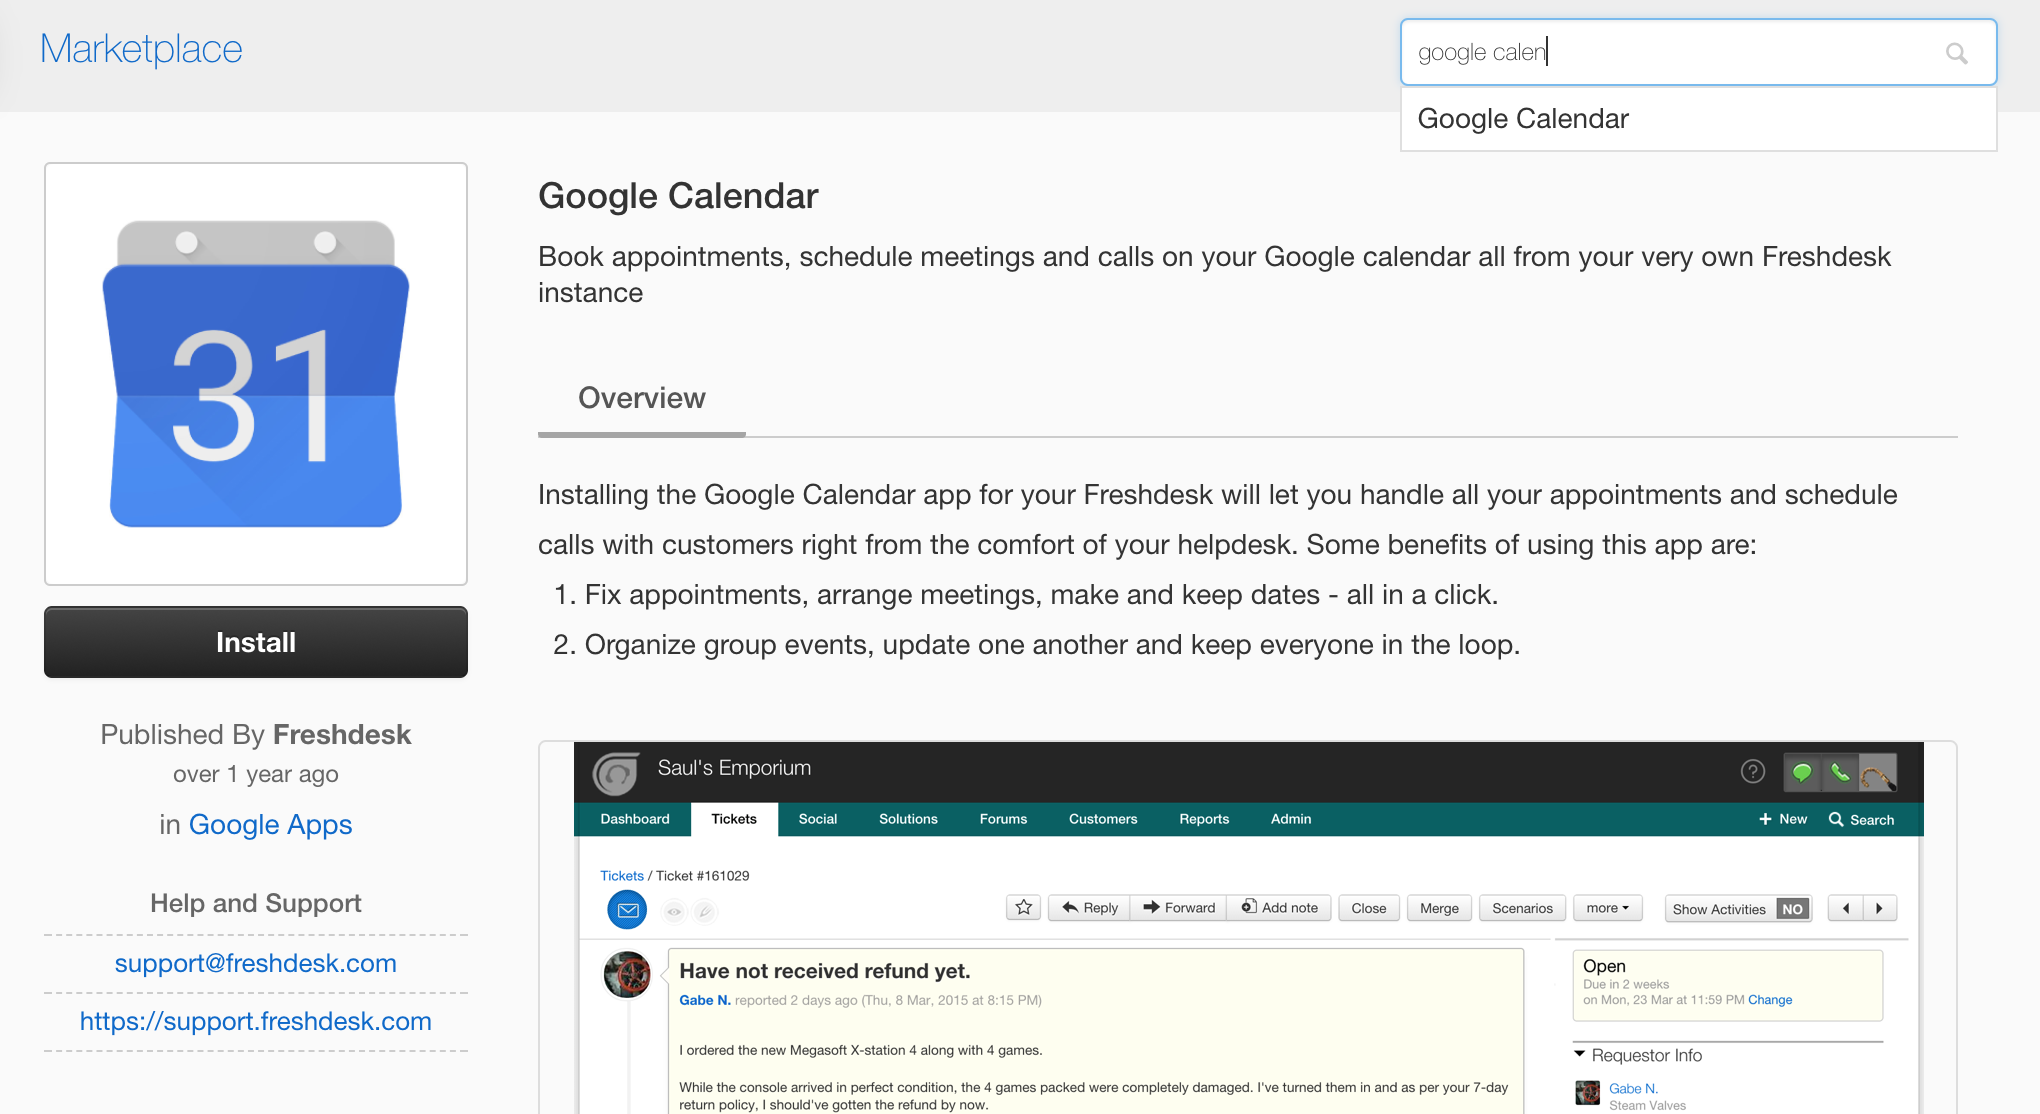Collapse the Requestor Info section
Screen dimensions: 2040x1114
1580,1054
